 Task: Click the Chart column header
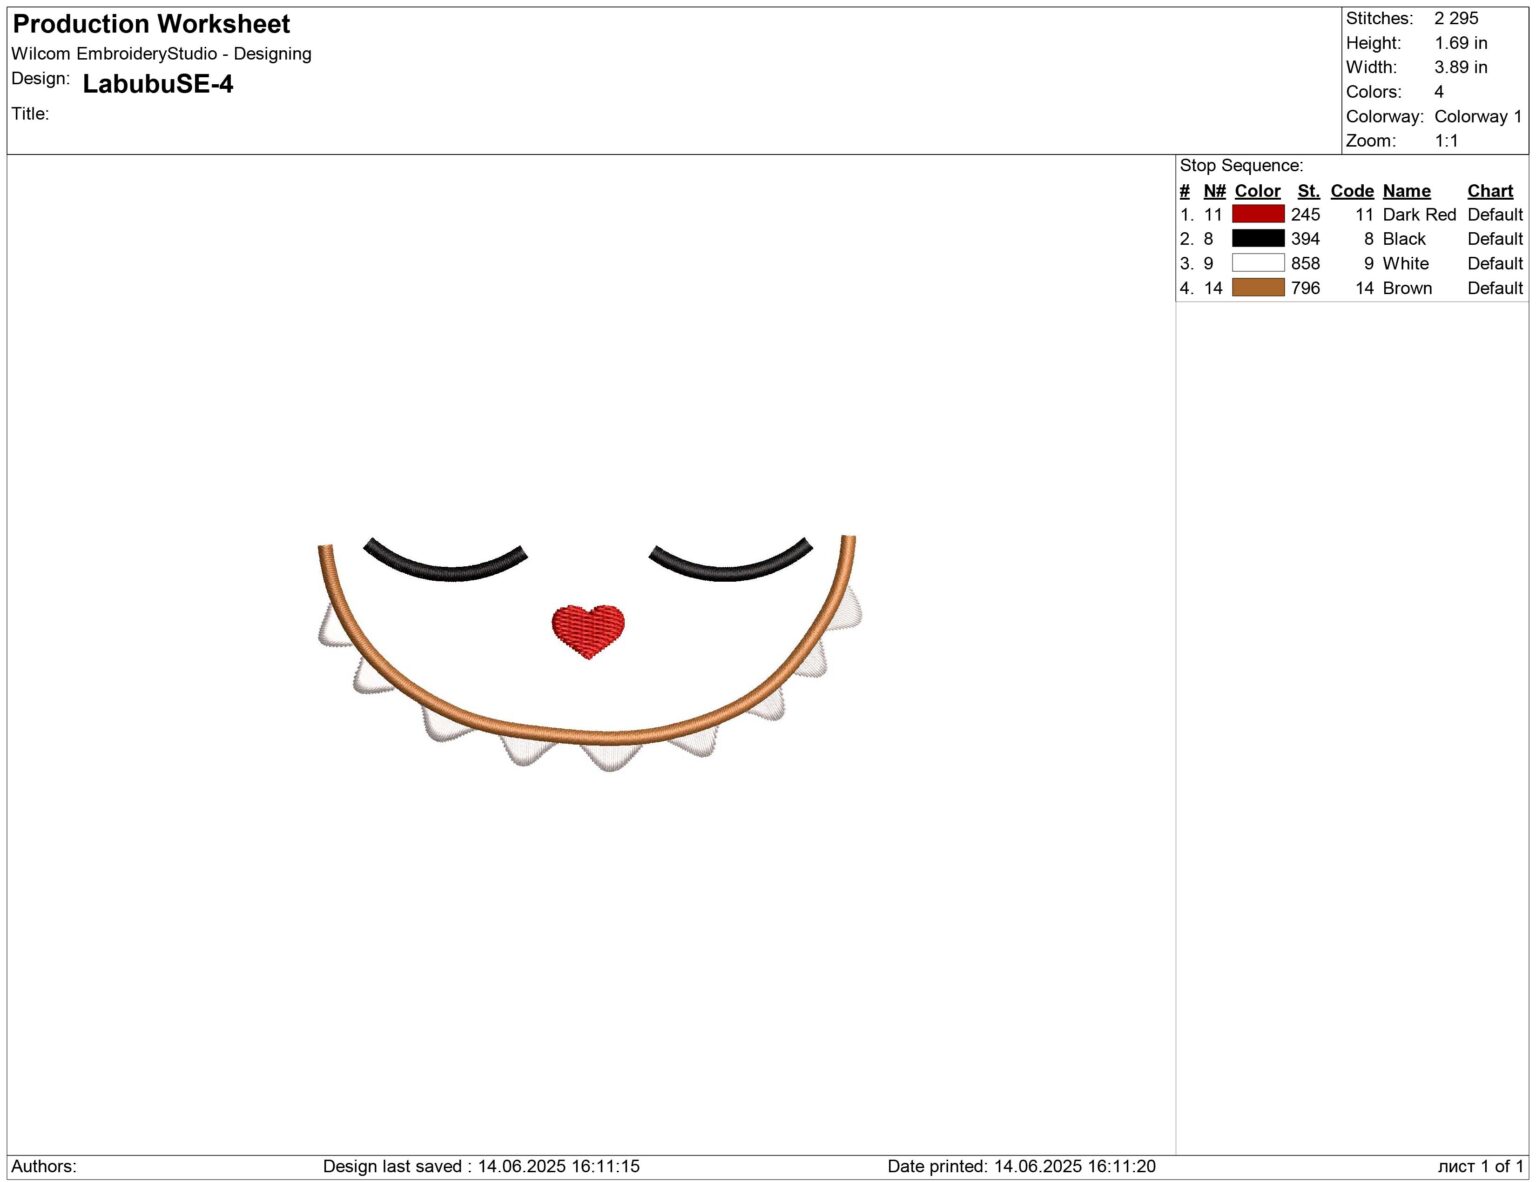click(x=1490, y=190)
